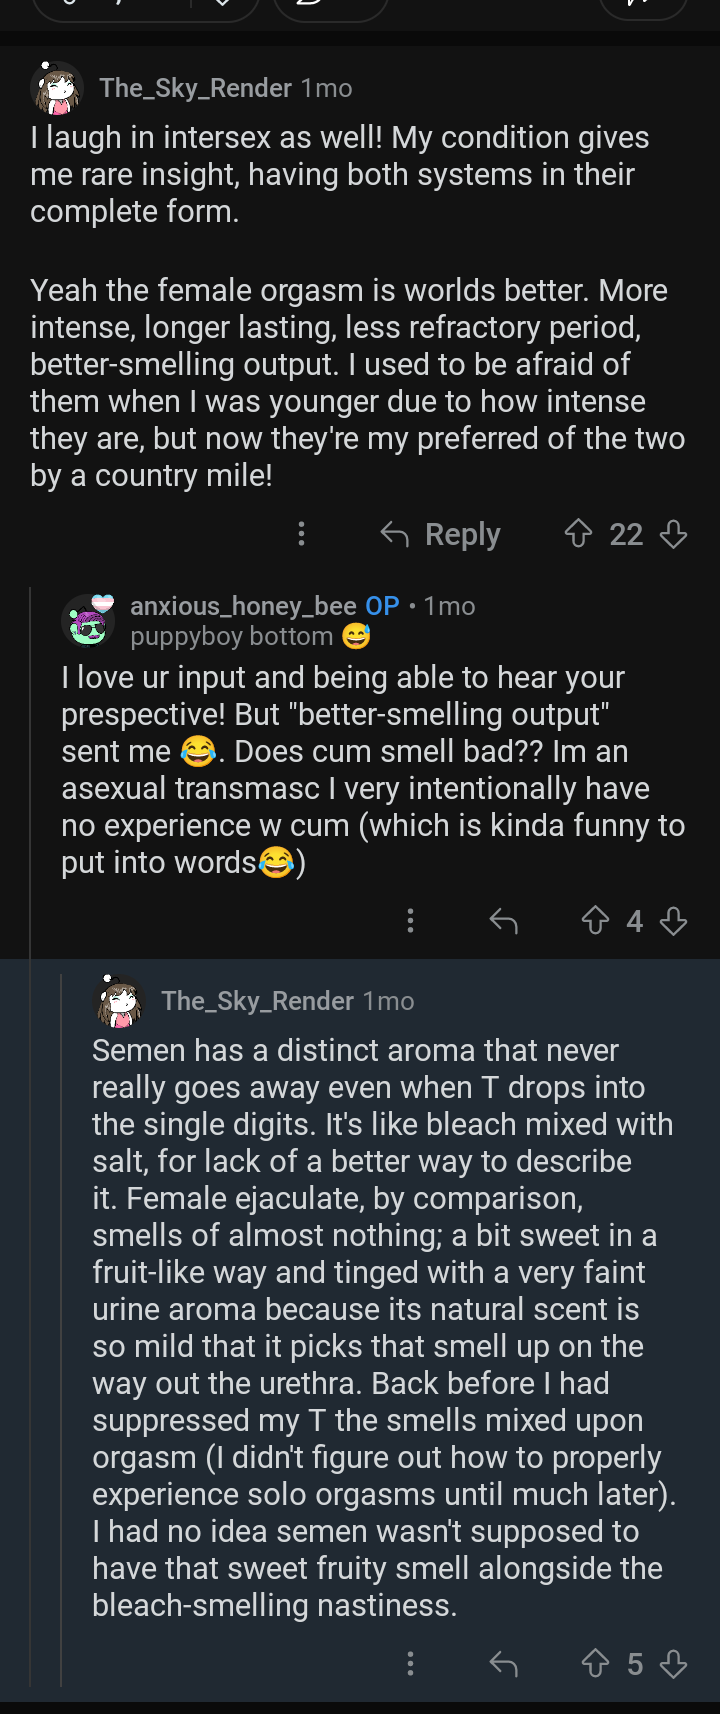Tap the 'puppyboy bottom' user flair
Viewport: 720px width, 1714px height.
[232, 636]
